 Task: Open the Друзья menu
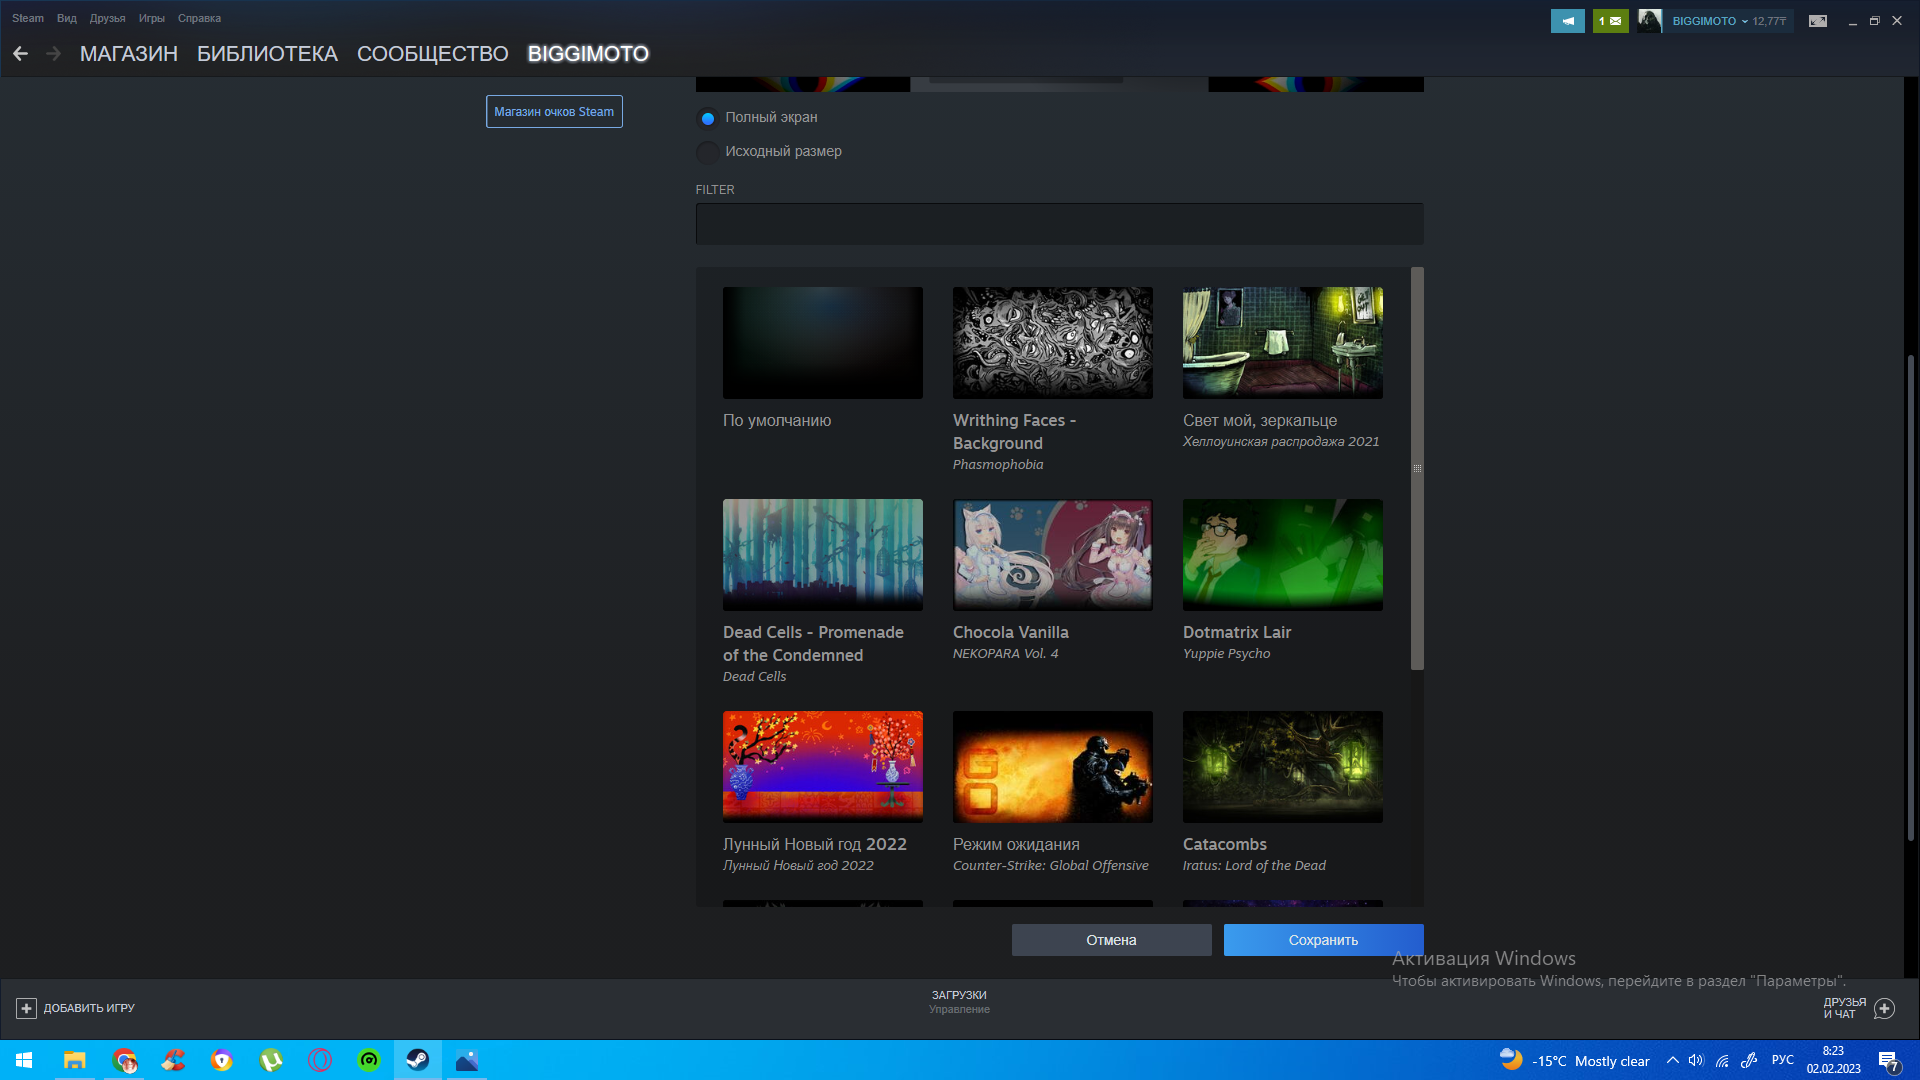pos(107,18)
